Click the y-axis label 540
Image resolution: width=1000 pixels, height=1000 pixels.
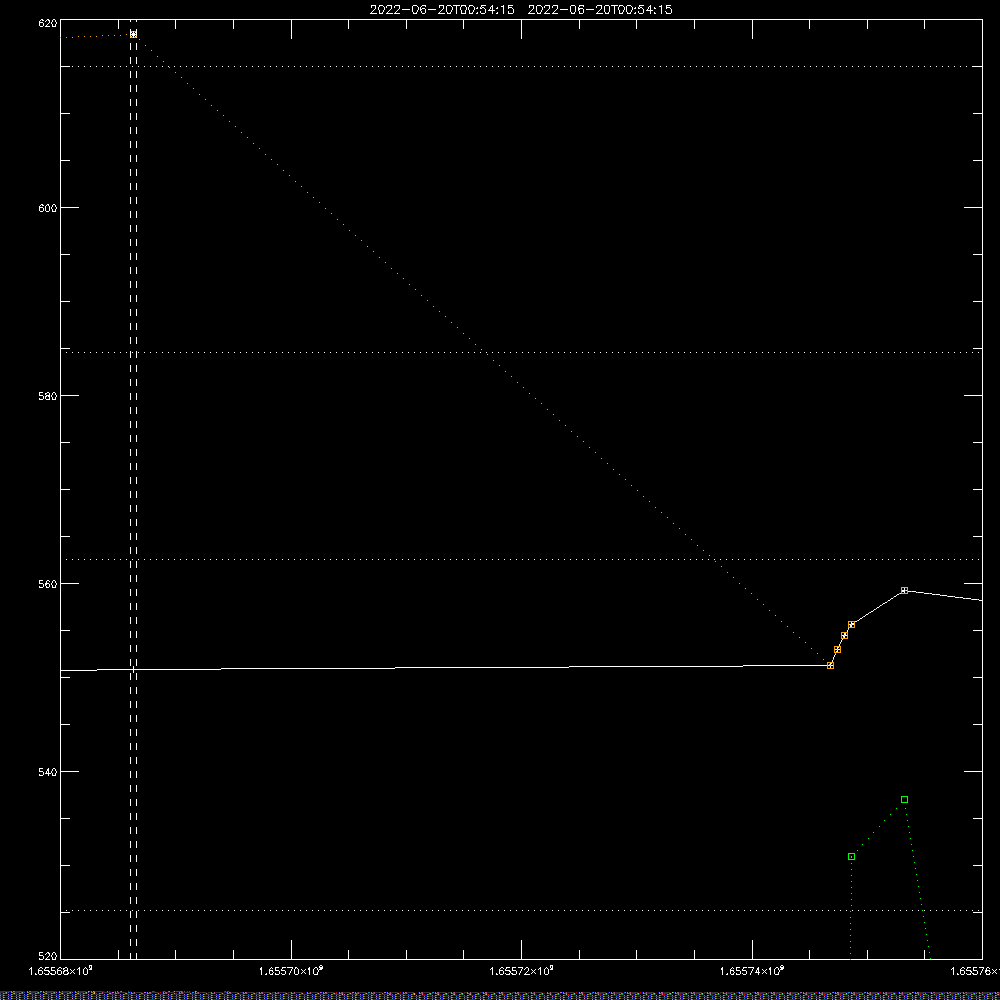coord(48,772)
